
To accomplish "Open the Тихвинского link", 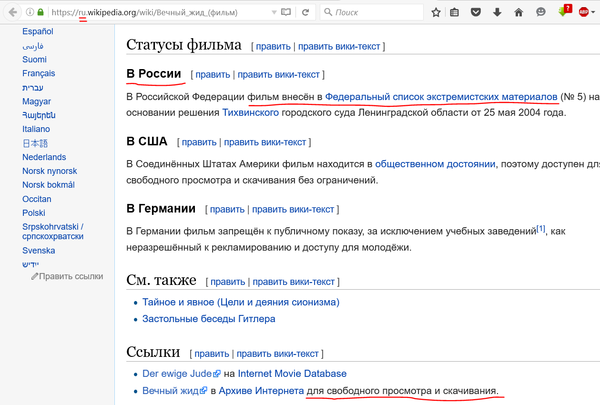I will point(251,113).
